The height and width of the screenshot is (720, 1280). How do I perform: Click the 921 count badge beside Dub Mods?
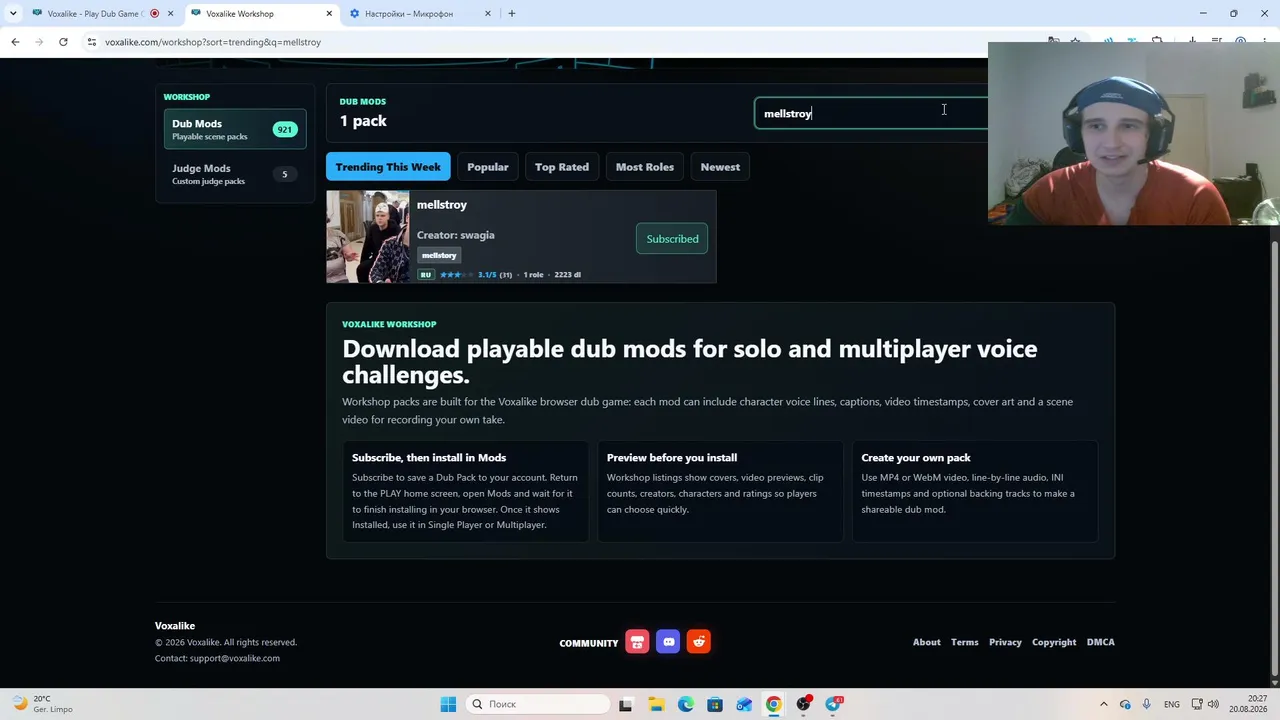(285, 129)
